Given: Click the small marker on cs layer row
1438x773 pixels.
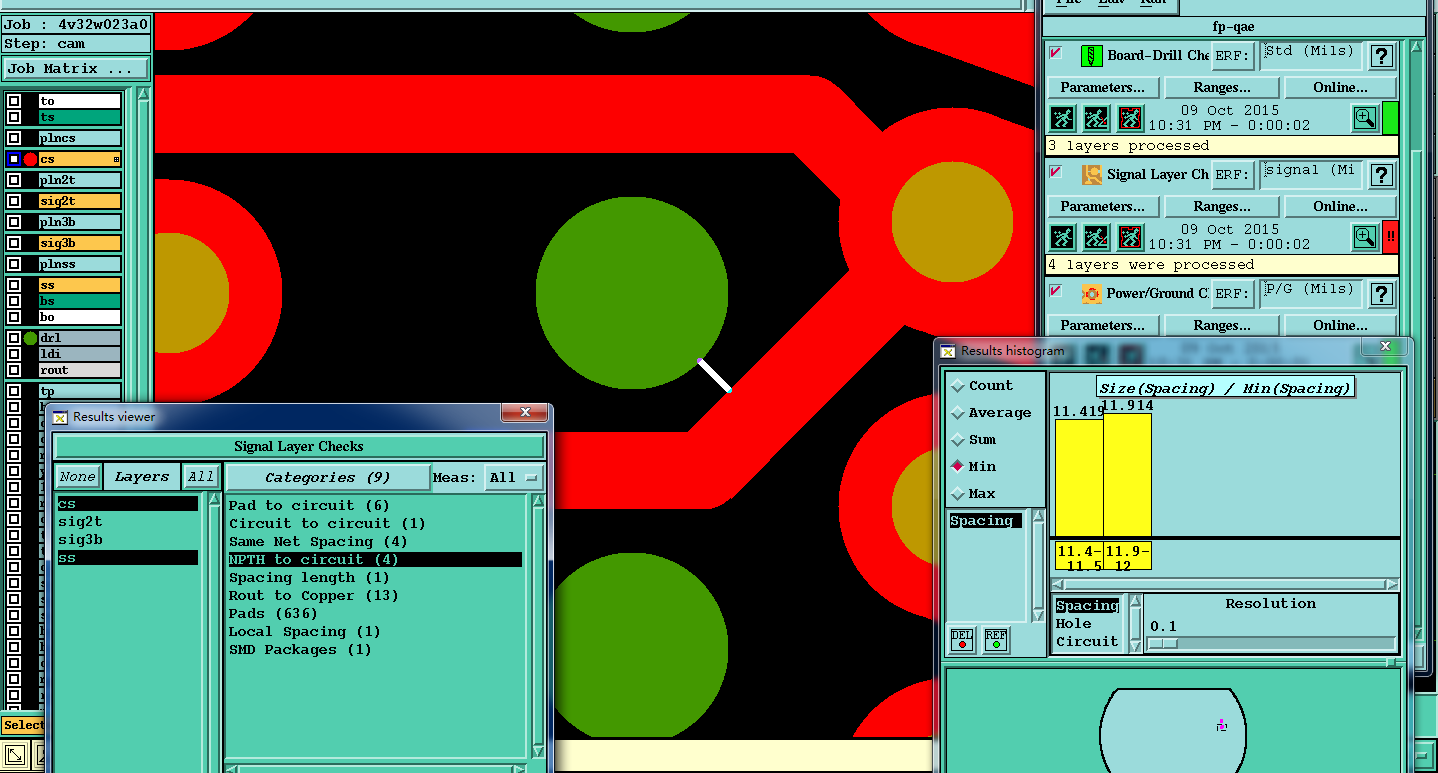Looking at the screenshot, I should click(116, 160).
